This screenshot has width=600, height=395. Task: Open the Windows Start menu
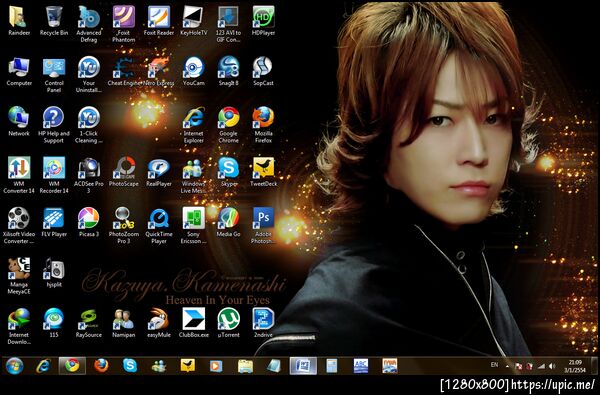(x=14, y=366)
